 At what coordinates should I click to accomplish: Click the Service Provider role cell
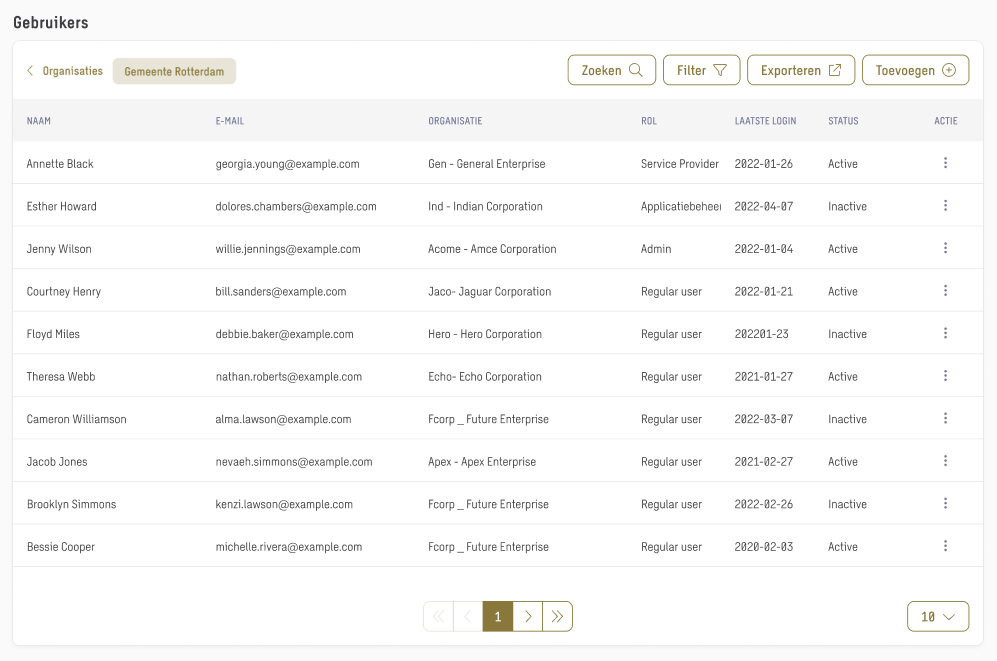pos(680,163)
